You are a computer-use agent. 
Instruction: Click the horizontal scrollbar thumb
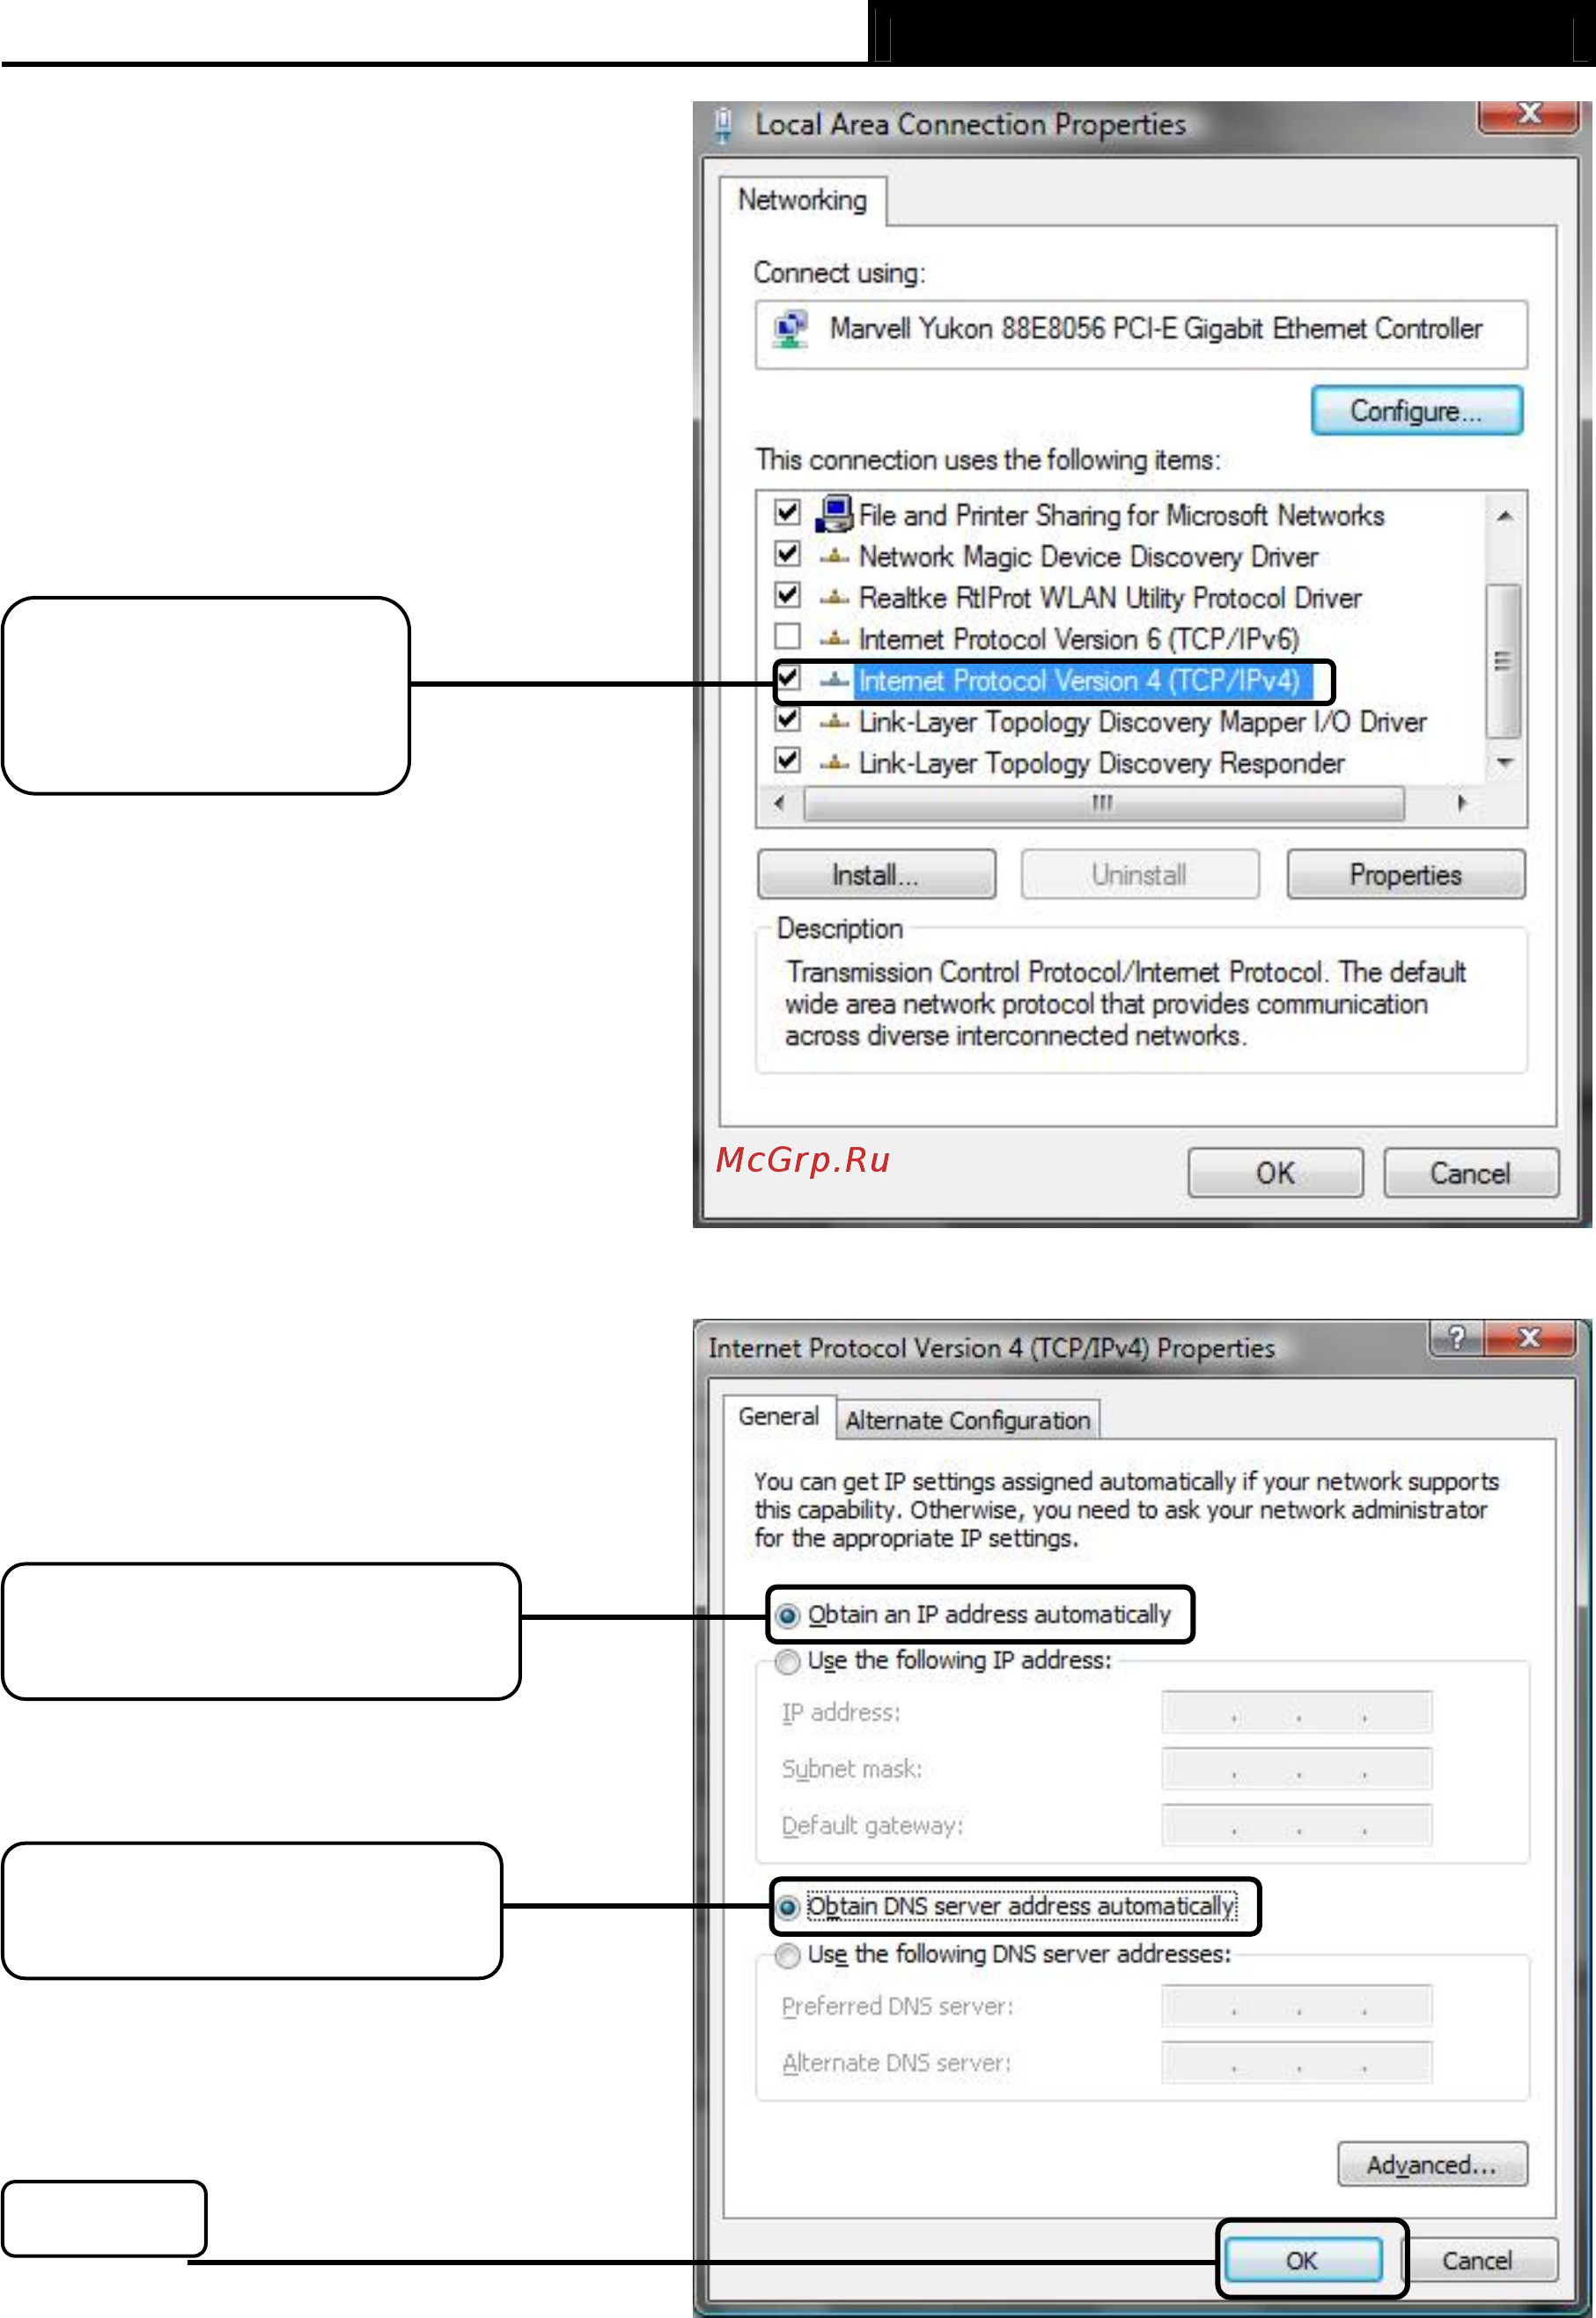pyautogui.click(x=1103, y=803)
